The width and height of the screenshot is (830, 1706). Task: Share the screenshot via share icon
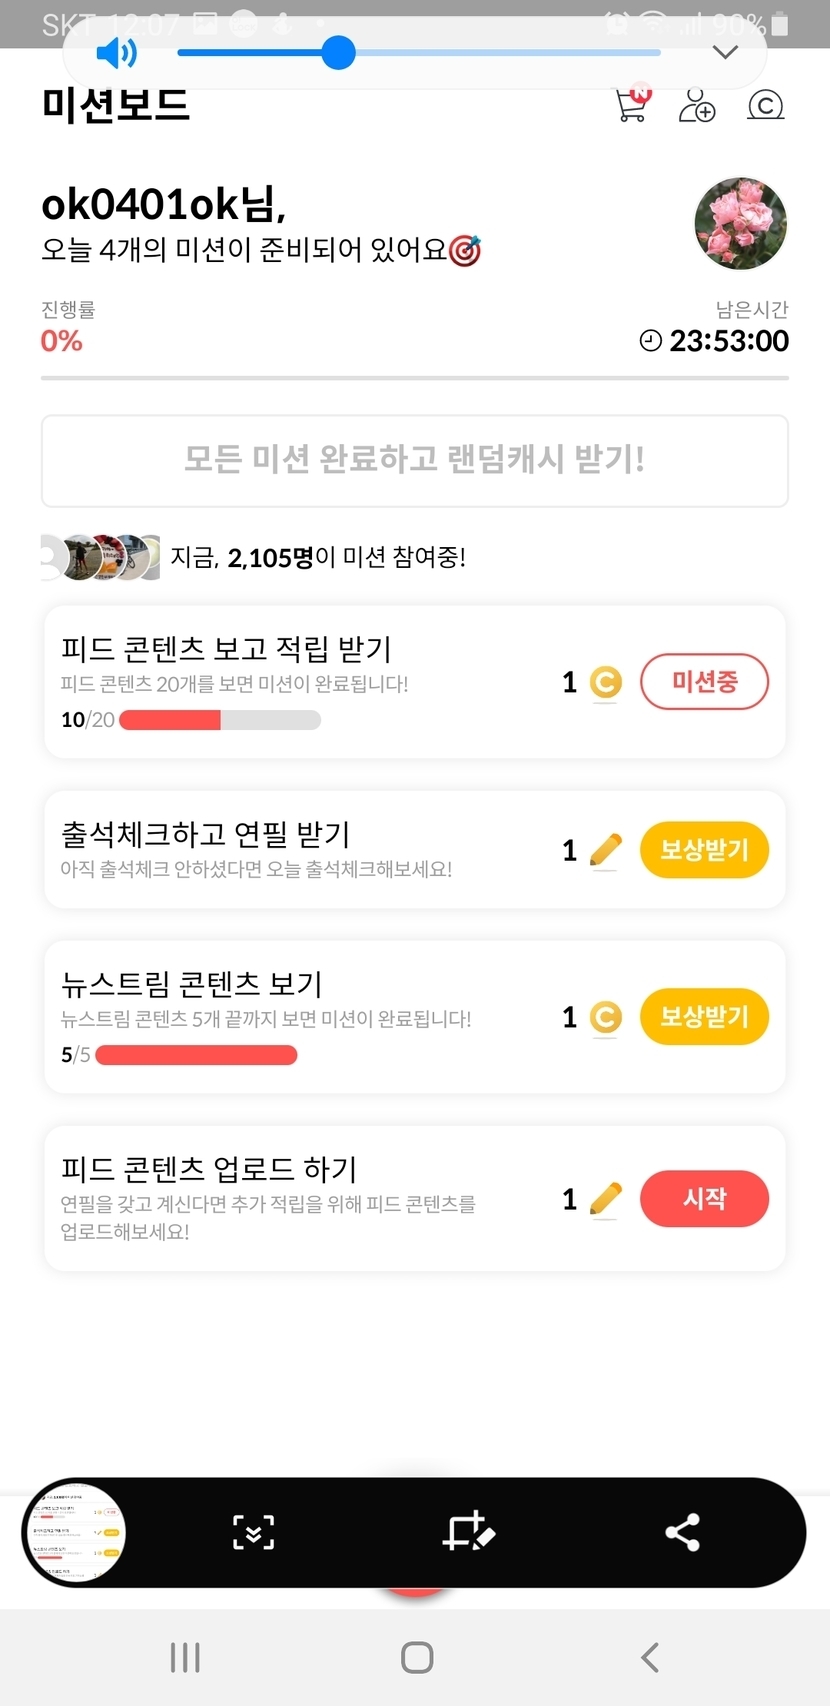coord(682,1532)
